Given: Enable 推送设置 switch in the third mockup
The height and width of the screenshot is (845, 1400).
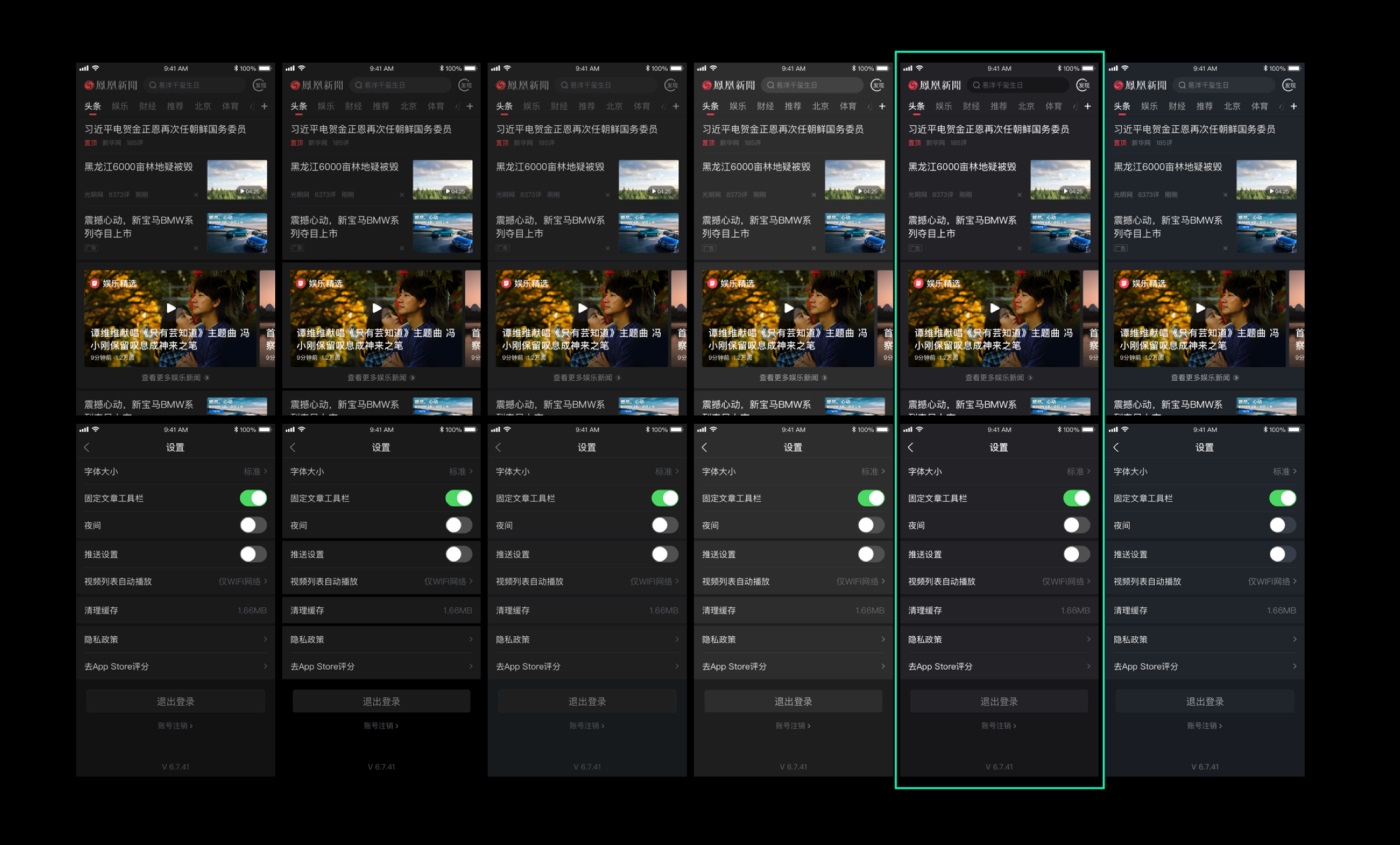Looking at the screenshot, I should (x=665, y=554).
